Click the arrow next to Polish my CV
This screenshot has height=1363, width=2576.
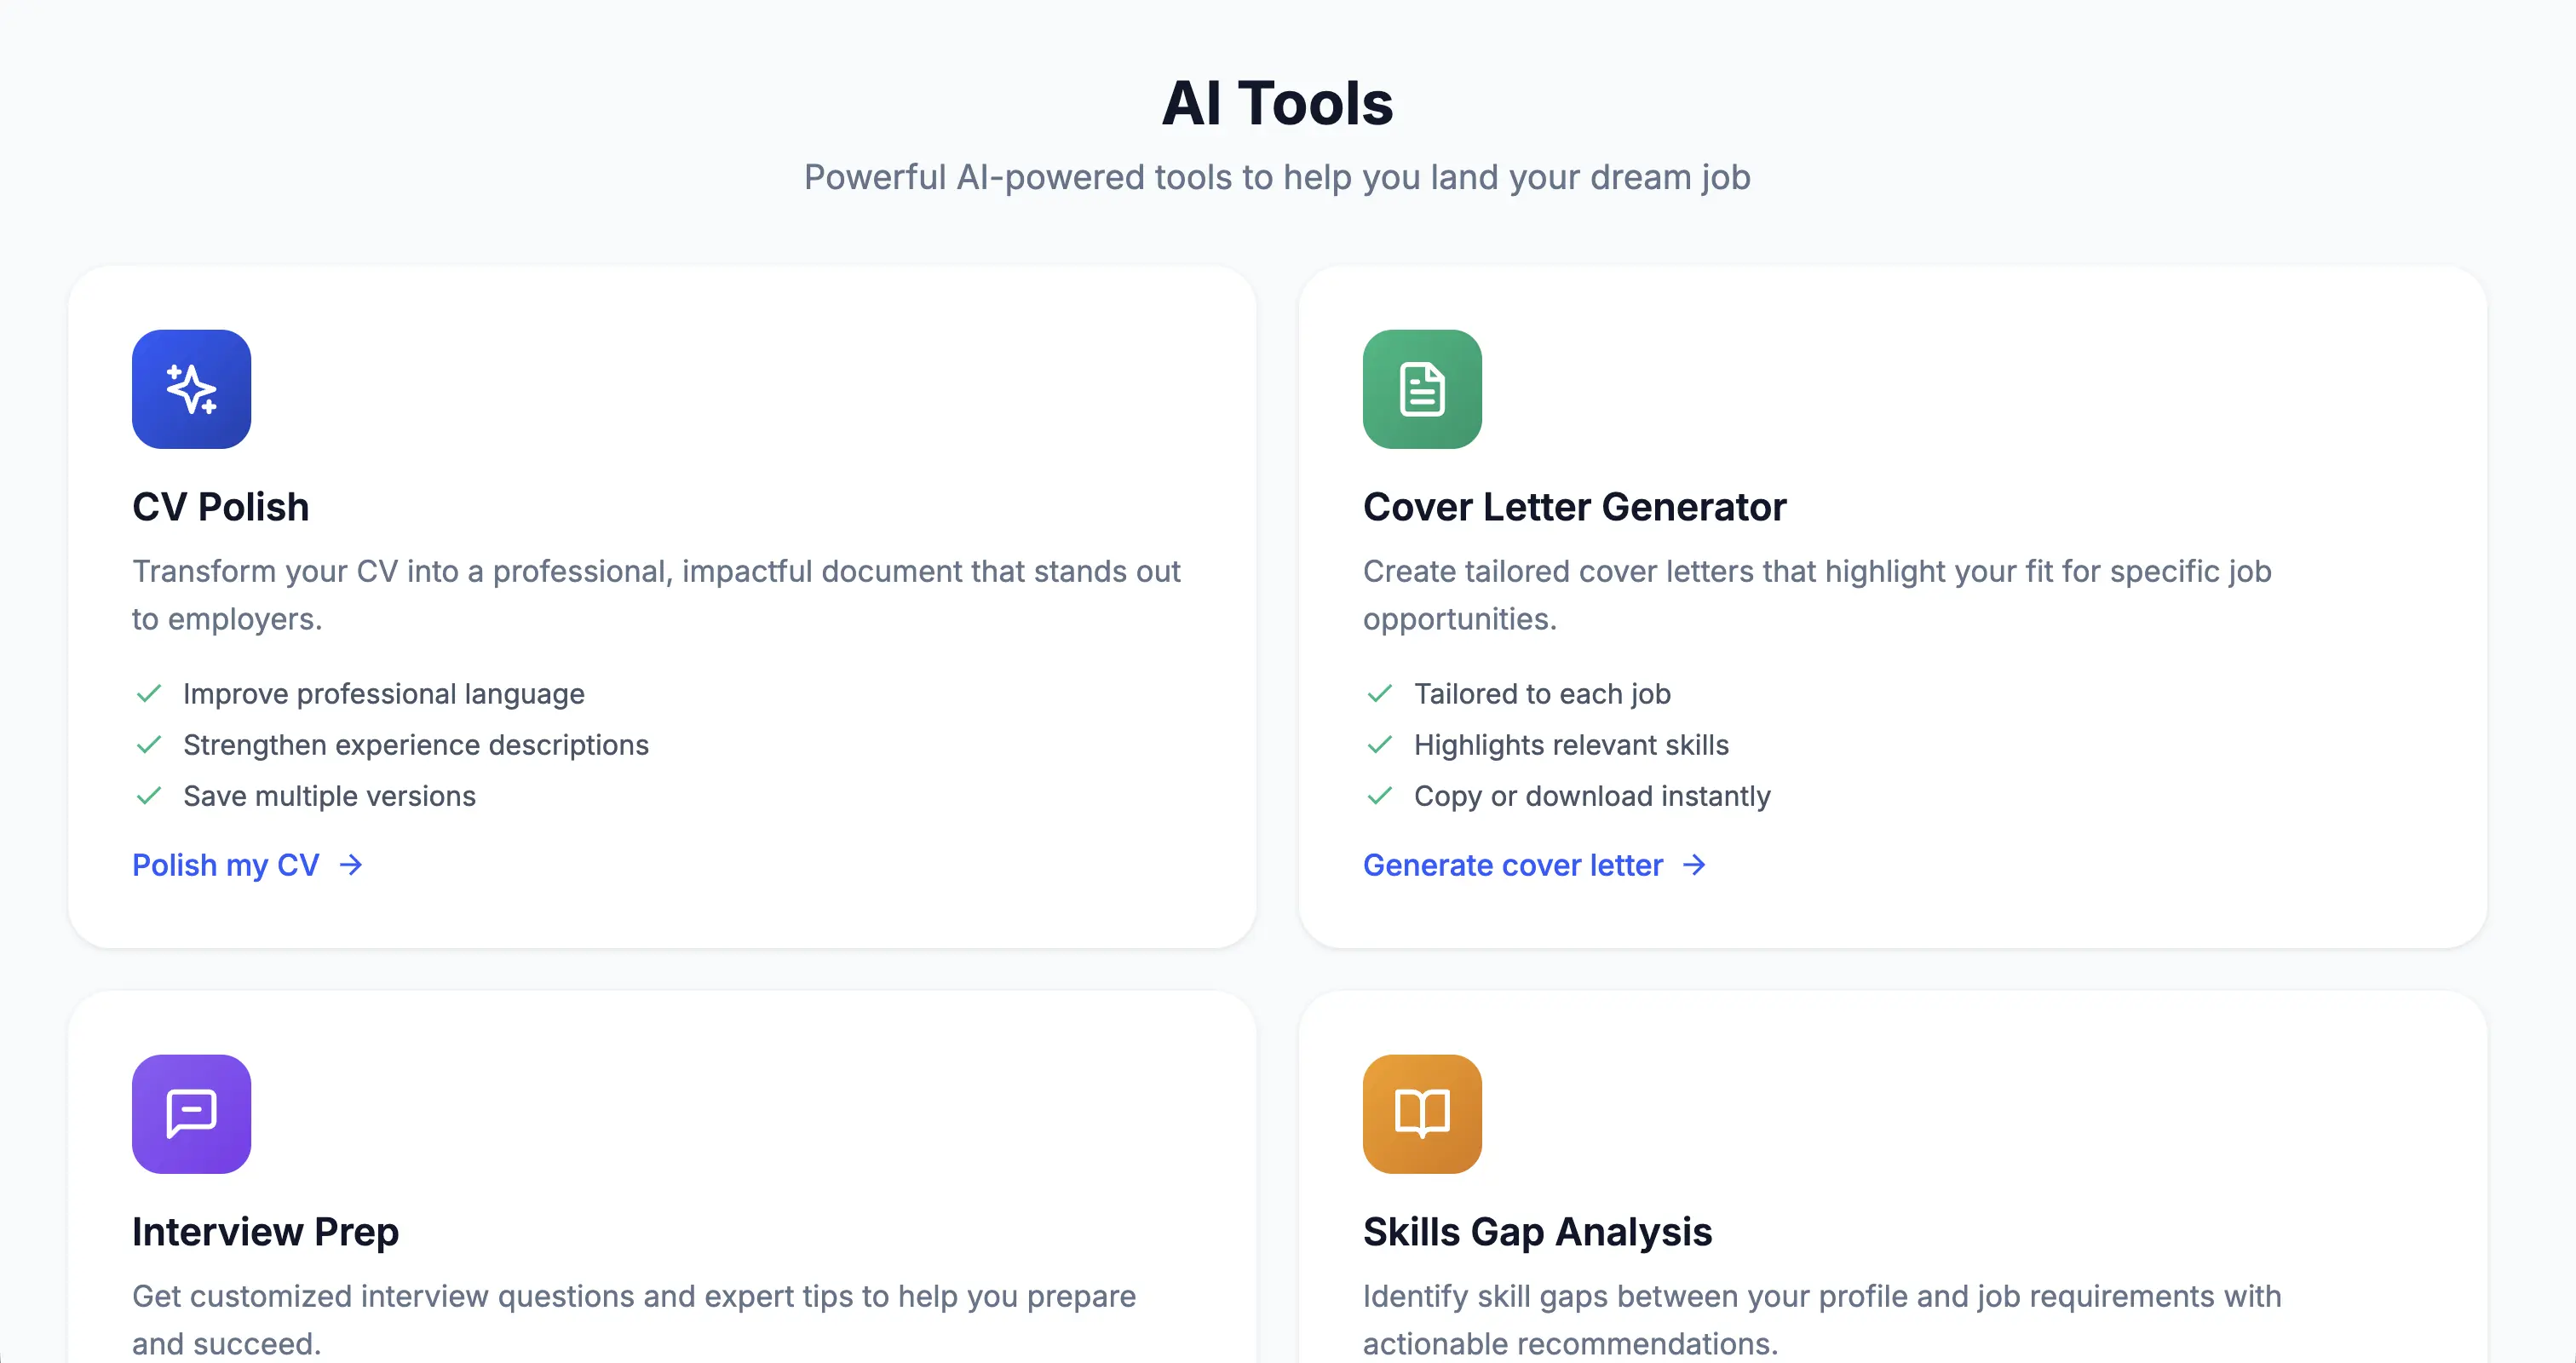(351, 865)
